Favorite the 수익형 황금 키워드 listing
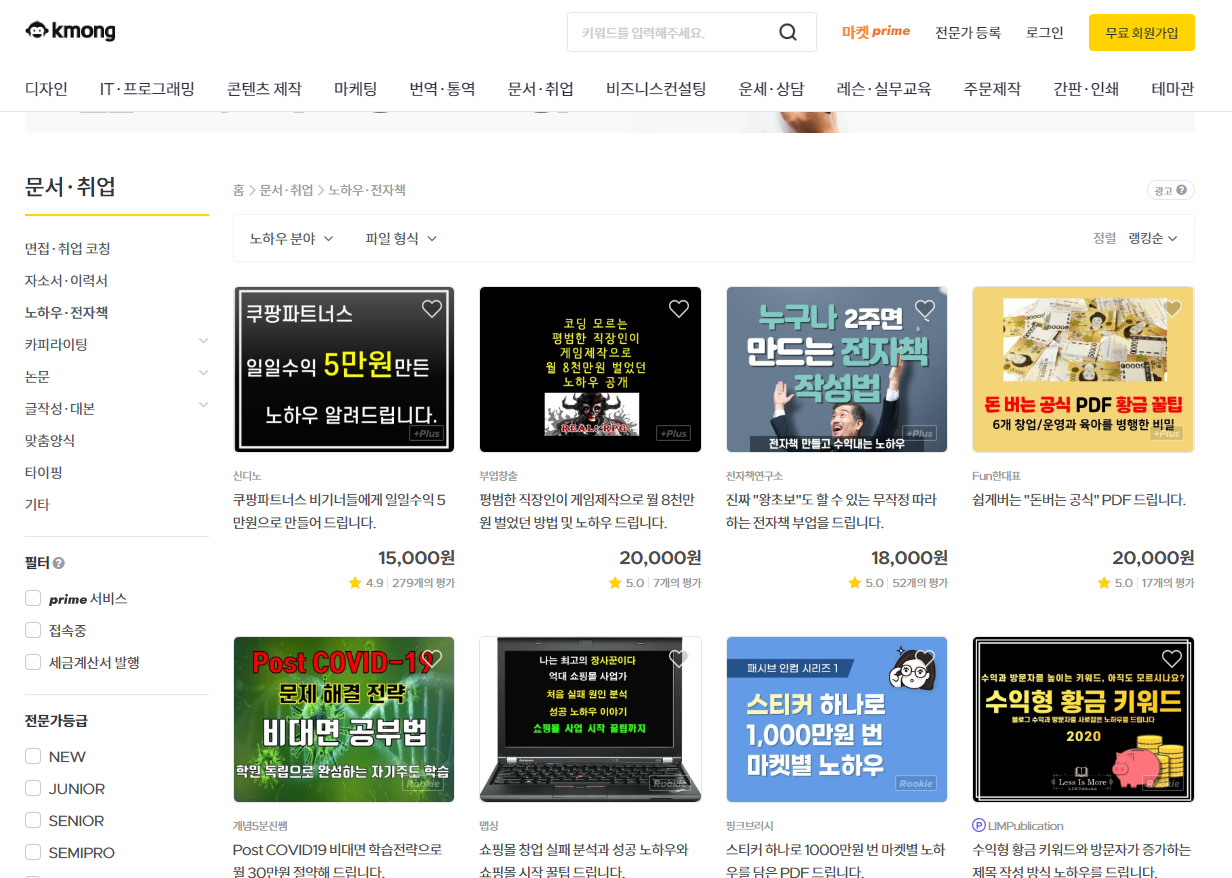 [1171, 659]
